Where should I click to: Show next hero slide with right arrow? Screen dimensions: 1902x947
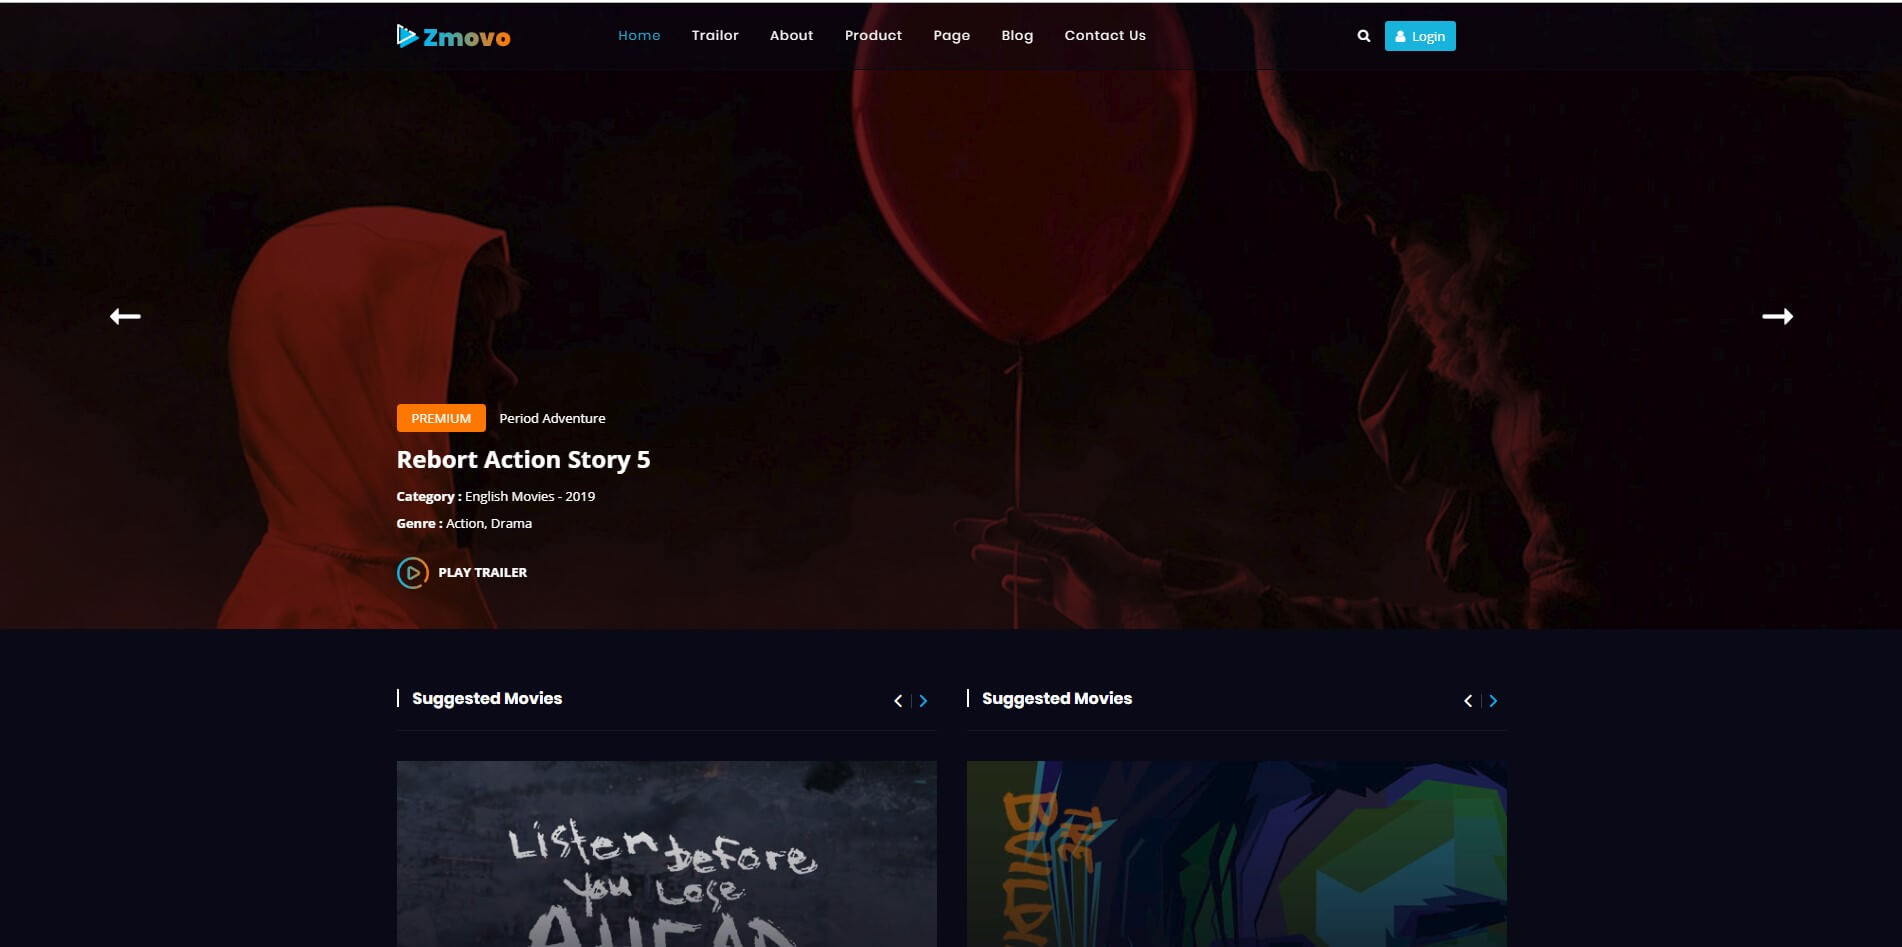1777,316
